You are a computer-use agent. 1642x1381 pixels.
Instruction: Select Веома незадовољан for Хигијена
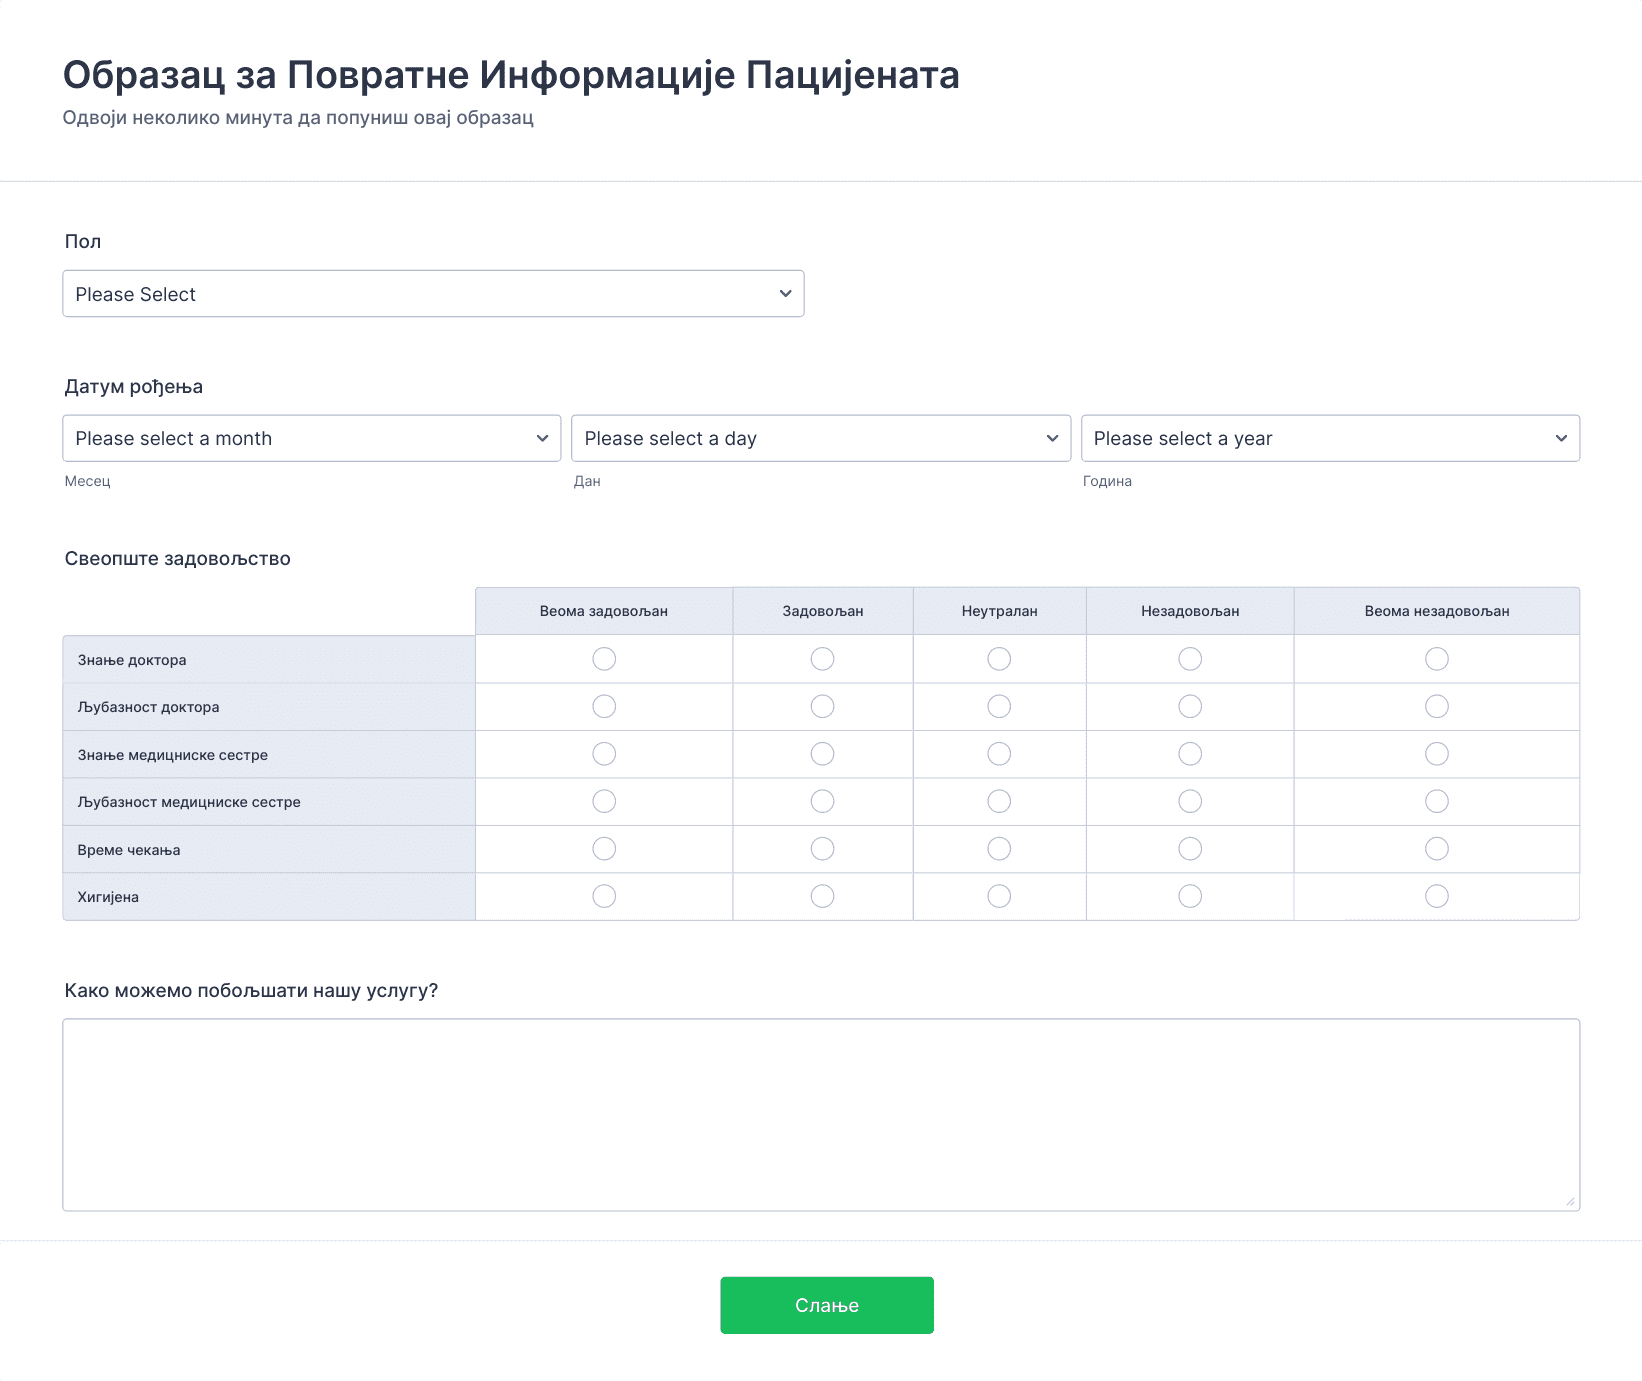pos(1437,896)
